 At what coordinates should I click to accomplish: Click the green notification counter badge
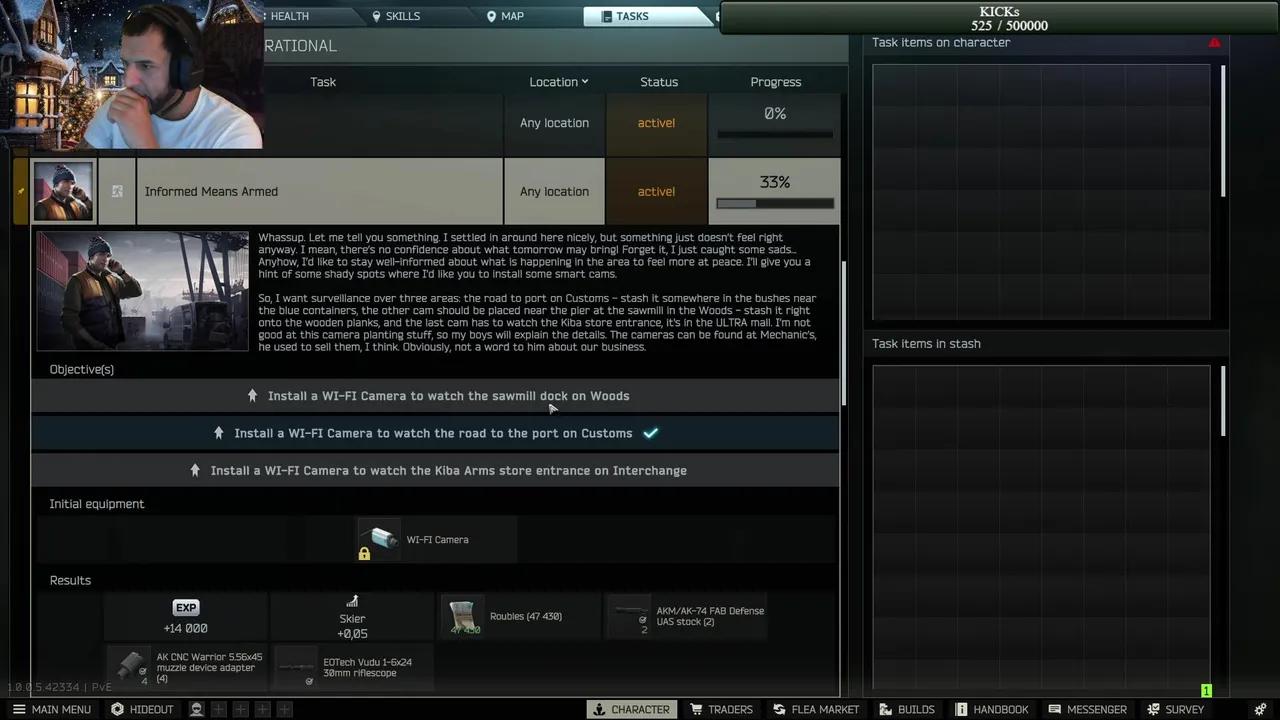point(1206,691)
